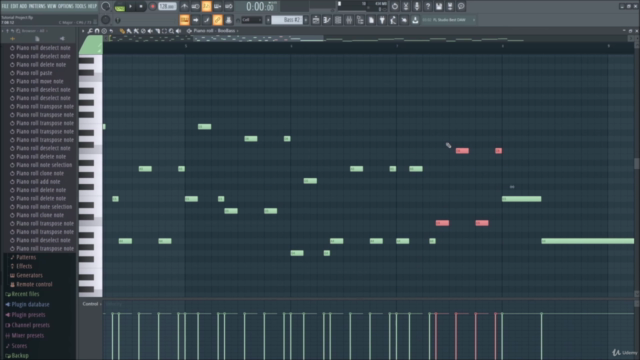Select the playback speaker tool in piano roll
Image resolution: width=640 pixels, height=360 pixels.
178,31
